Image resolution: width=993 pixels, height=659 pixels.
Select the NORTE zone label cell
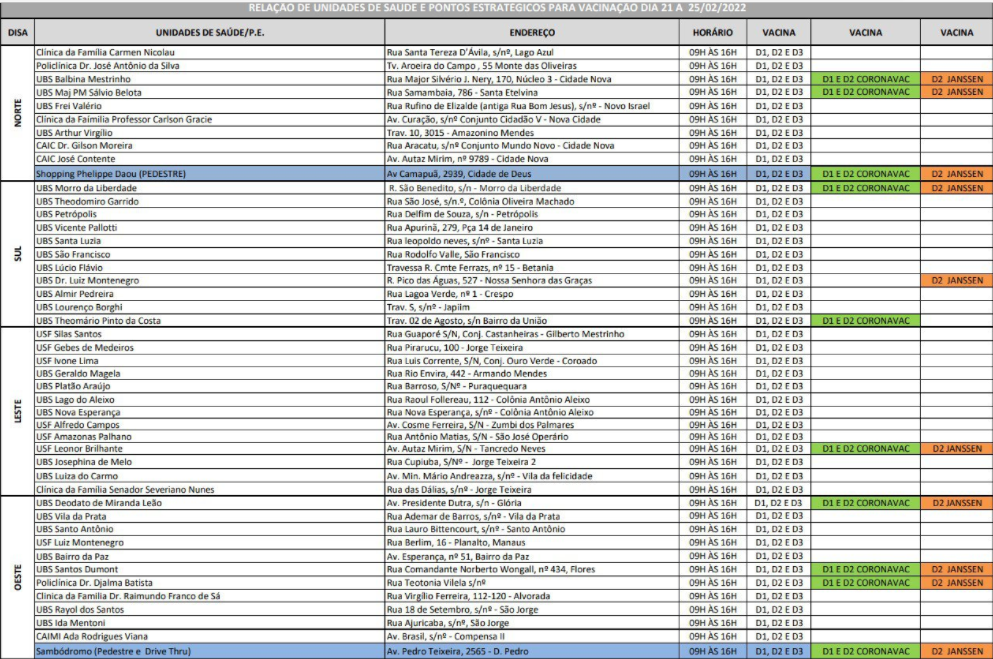tap(17, 112)
